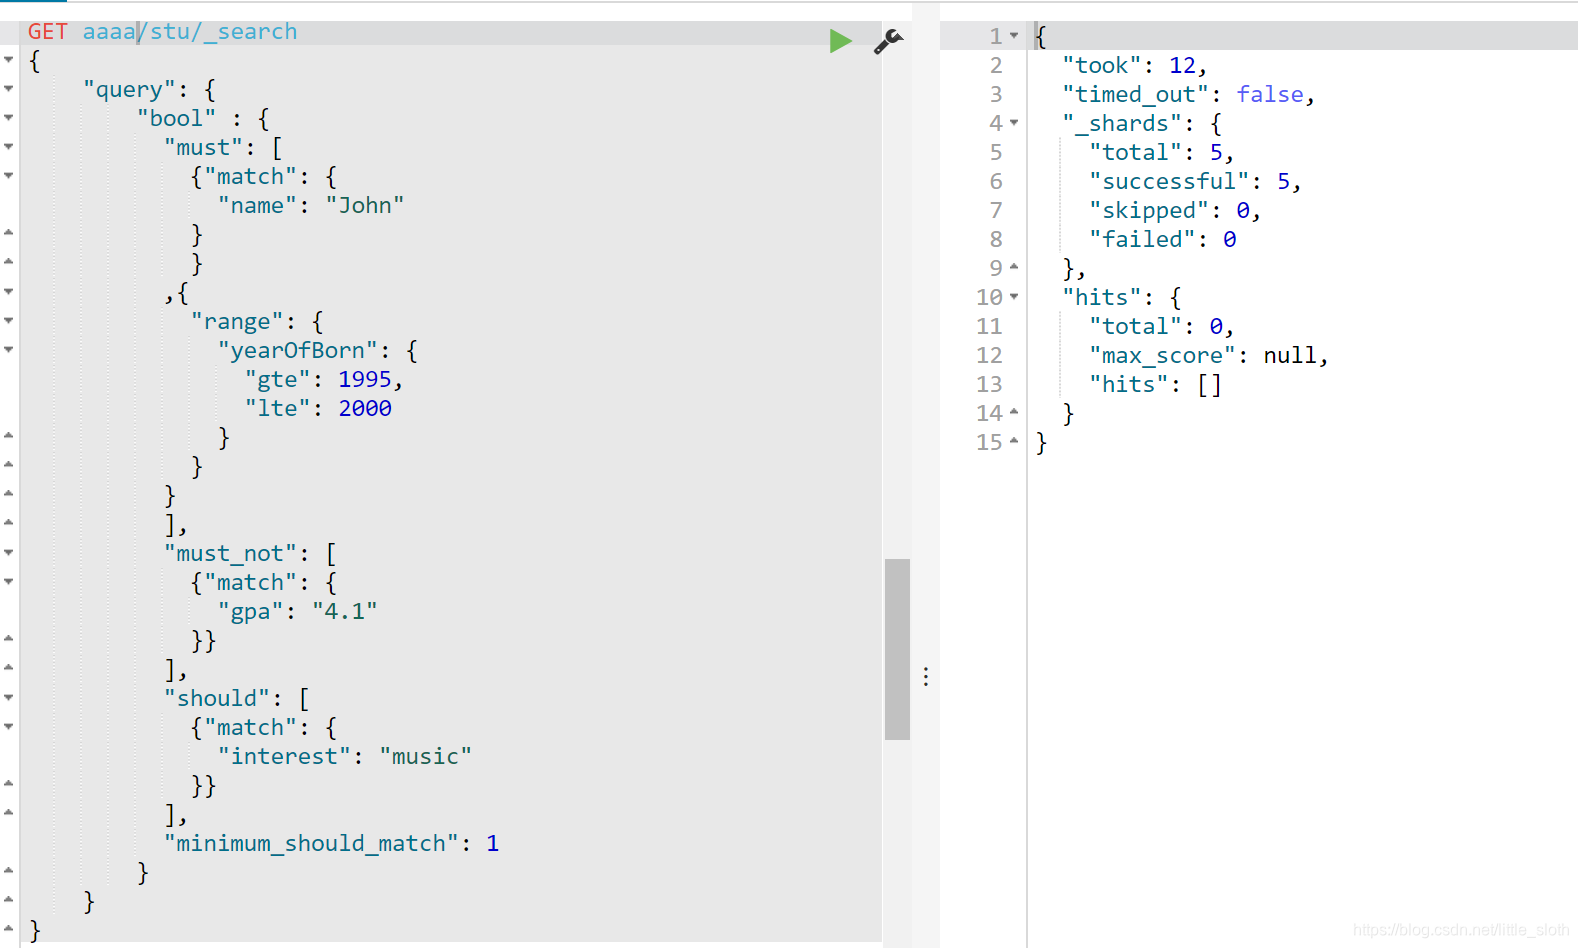Click the interest value "music"
This screenshot has height=948, width=1578.
(x=425, y=756)
